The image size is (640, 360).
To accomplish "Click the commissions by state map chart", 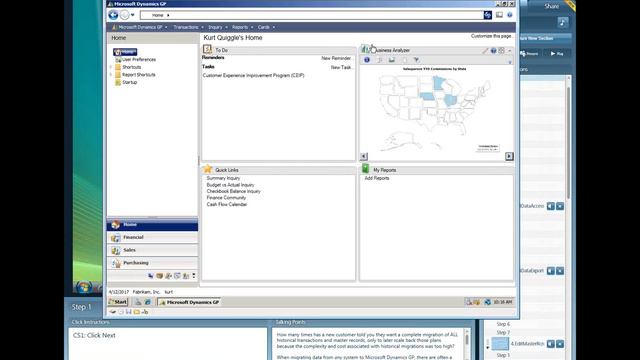I will (434, 110).
